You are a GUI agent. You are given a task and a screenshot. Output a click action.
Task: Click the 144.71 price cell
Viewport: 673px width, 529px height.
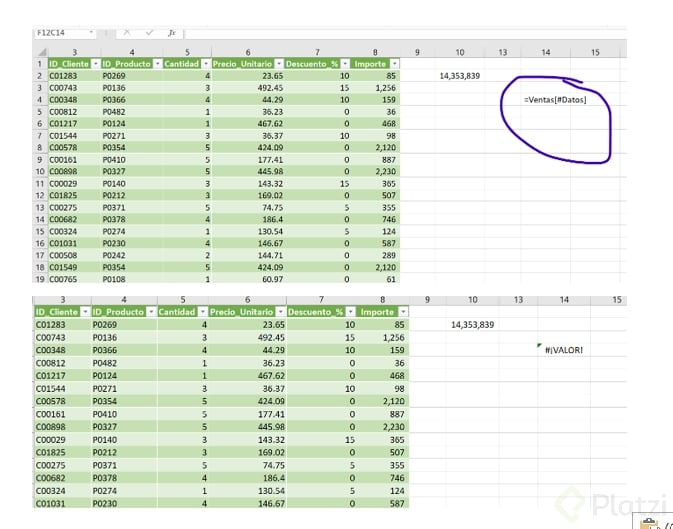[x=248, y=255]
